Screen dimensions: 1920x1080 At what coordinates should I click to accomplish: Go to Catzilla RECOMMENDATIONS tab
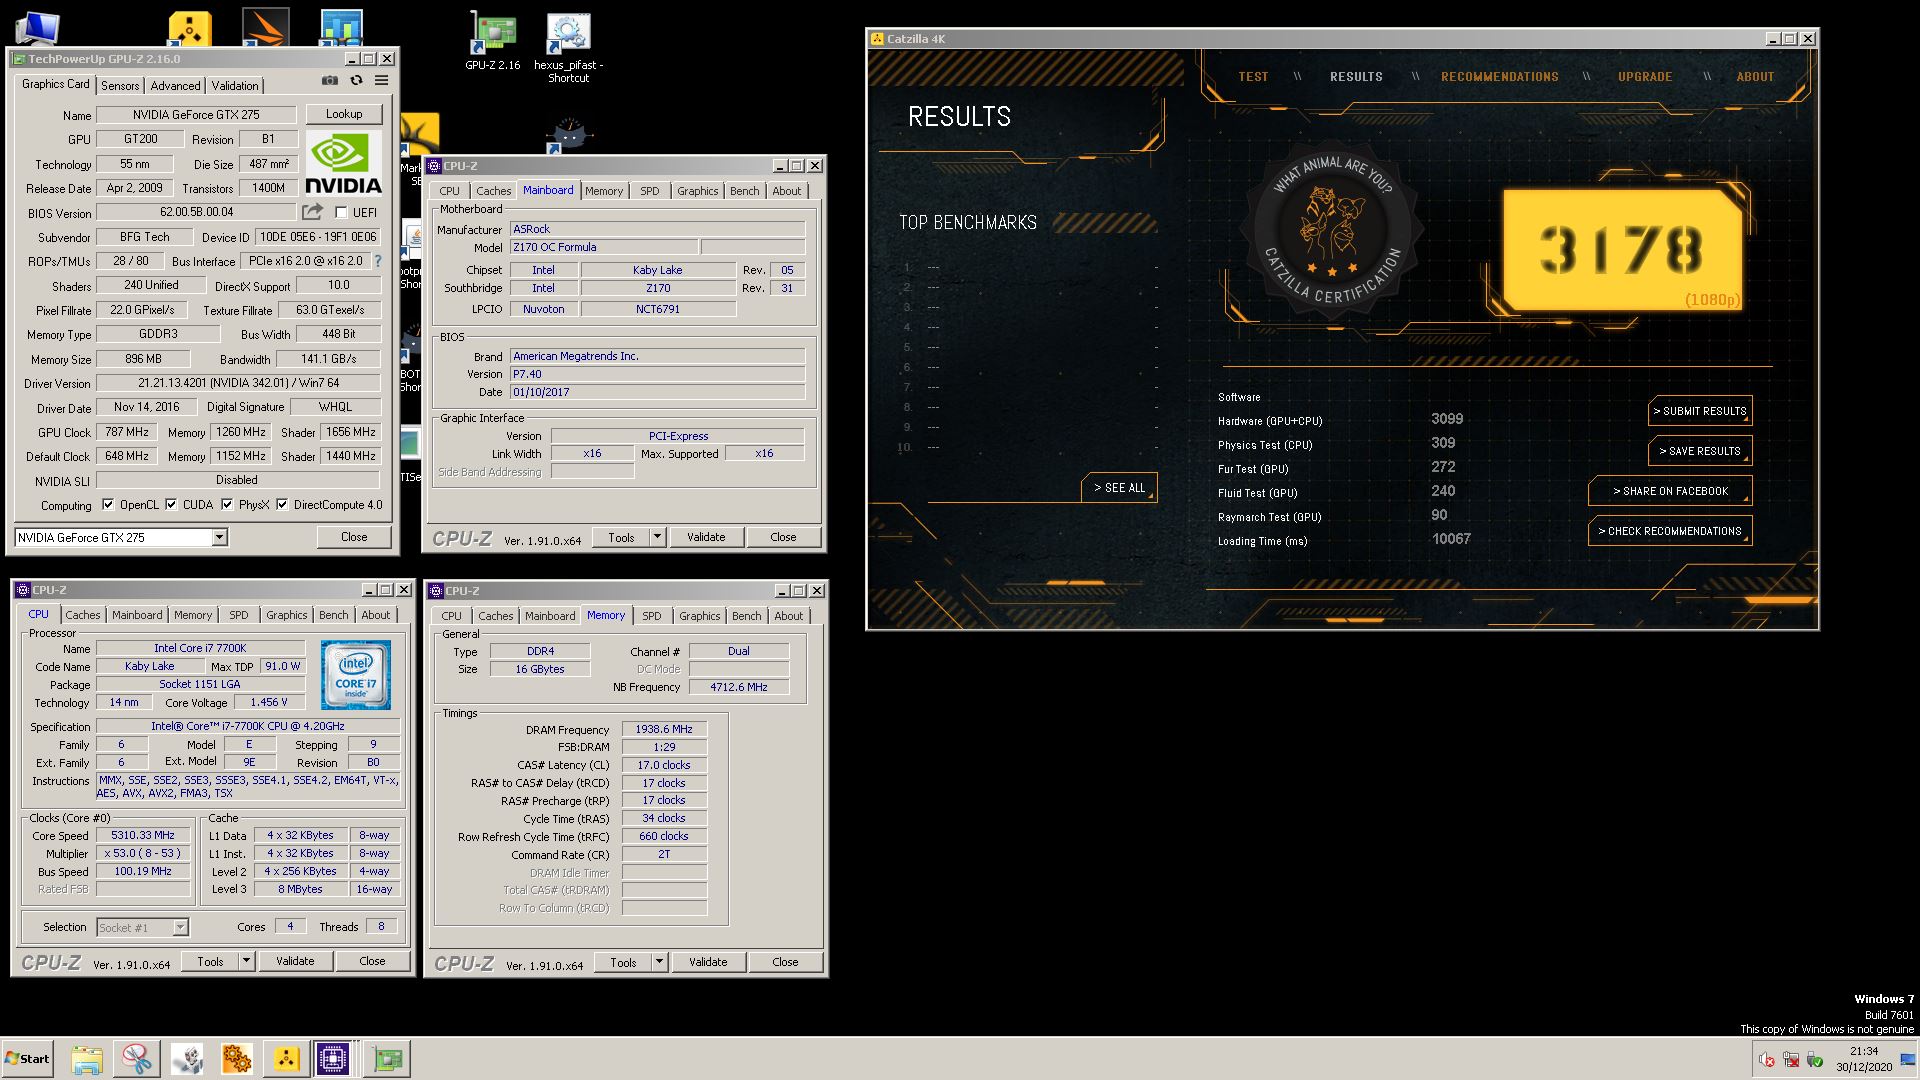click(x=1499, y=77)
